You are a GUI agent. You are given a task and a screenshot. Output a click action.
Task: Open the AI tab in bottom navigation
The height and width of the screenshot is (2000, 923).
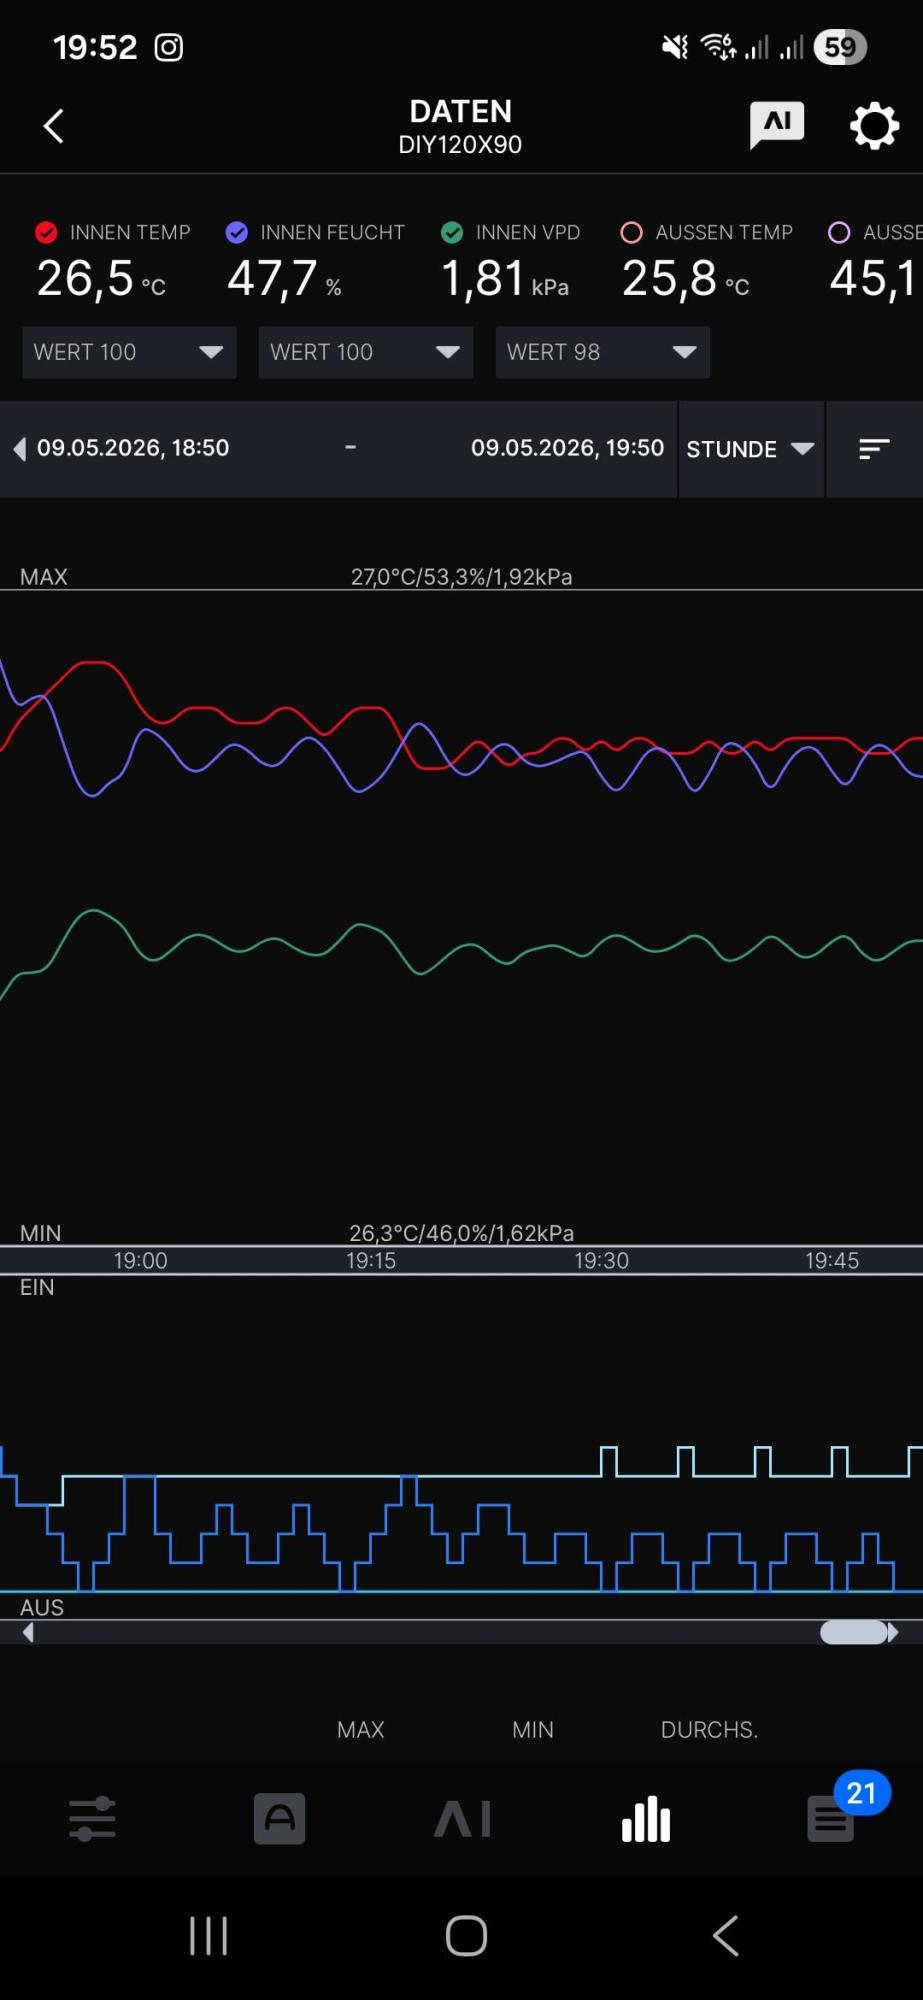coord(463,1819)
